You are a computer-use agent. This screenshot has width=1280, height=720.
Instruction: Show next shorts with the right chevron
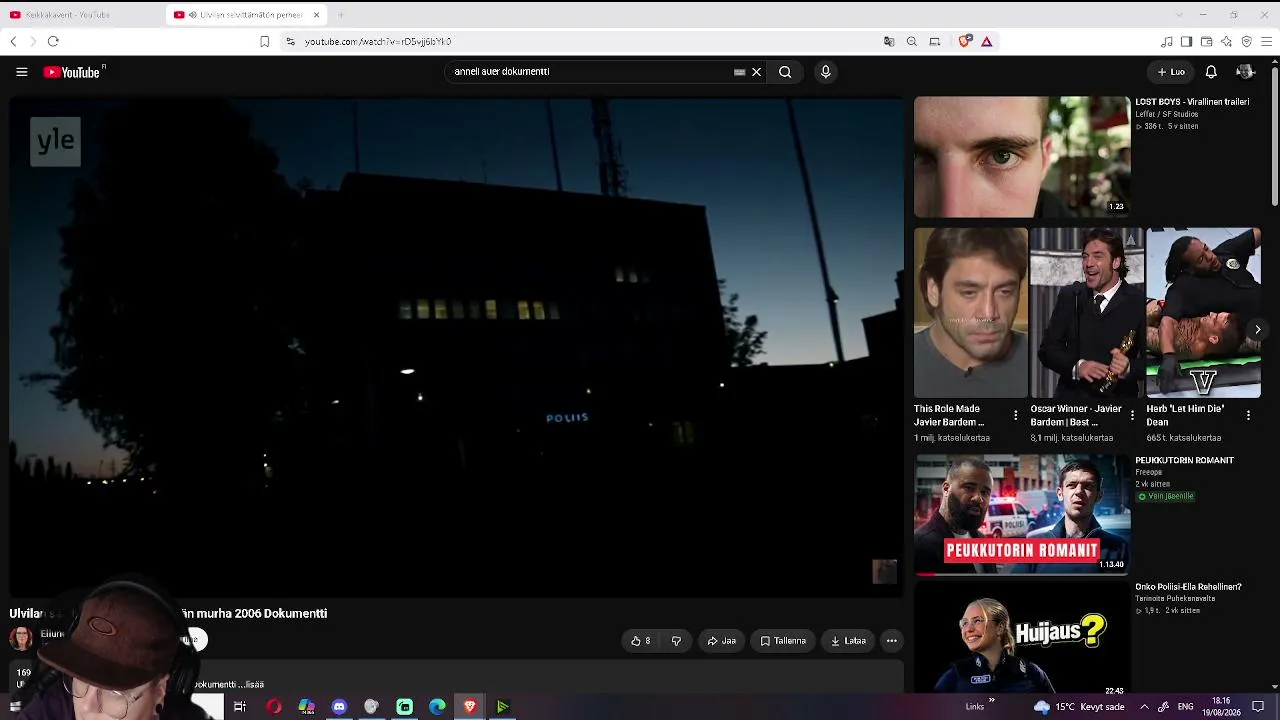1257,330
